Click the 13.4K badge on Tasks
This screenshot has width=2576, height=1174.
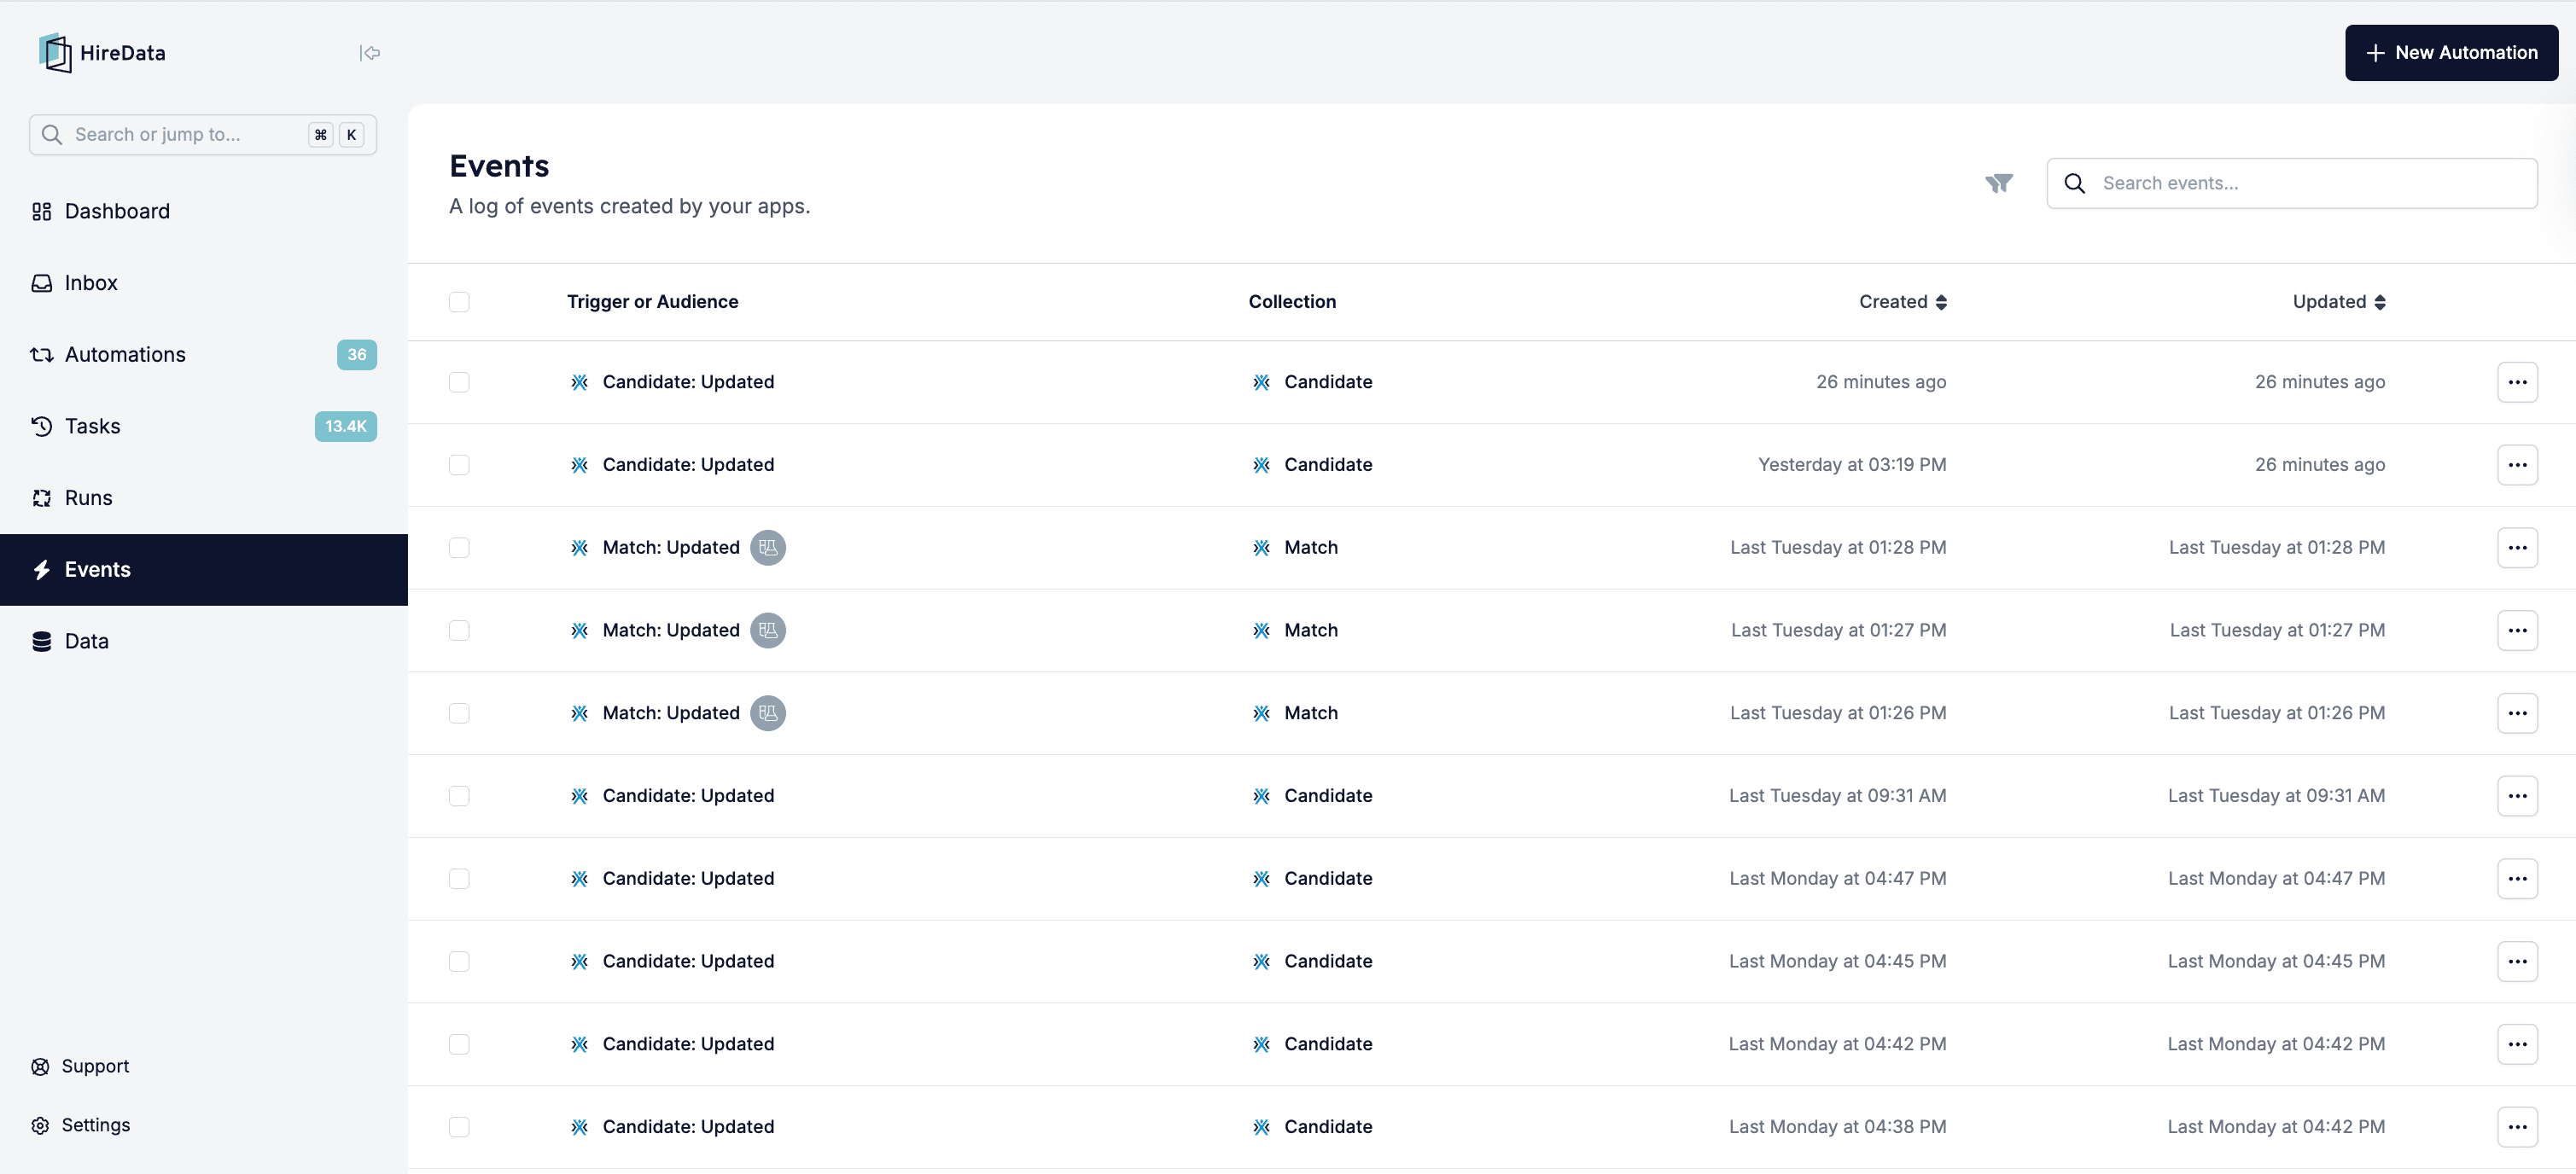(x=345, y=427)
